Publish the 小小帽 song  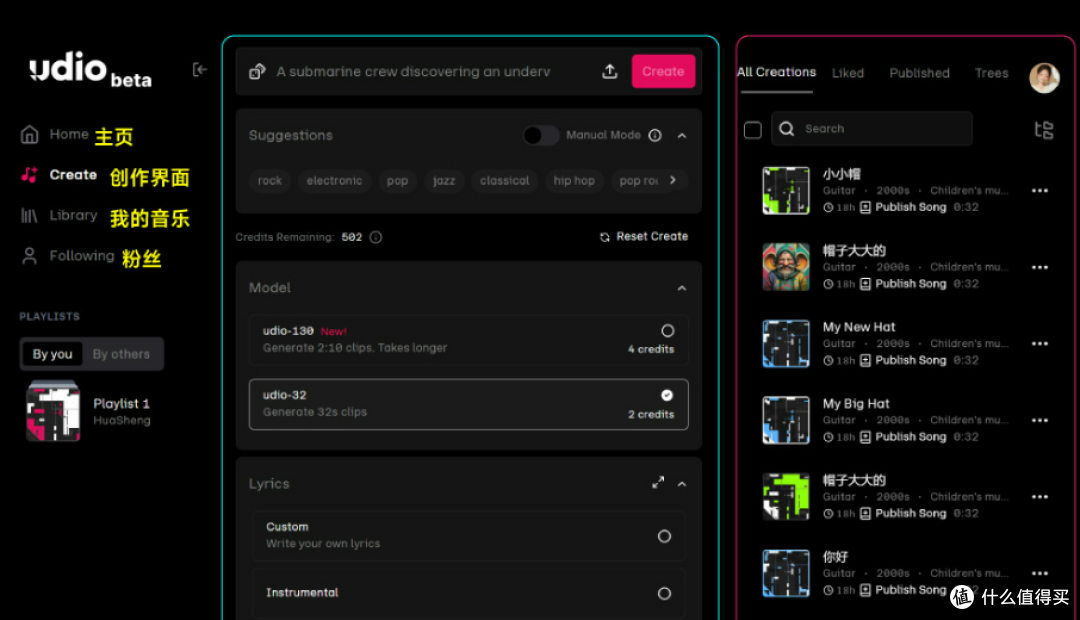(x=903, y=207)
